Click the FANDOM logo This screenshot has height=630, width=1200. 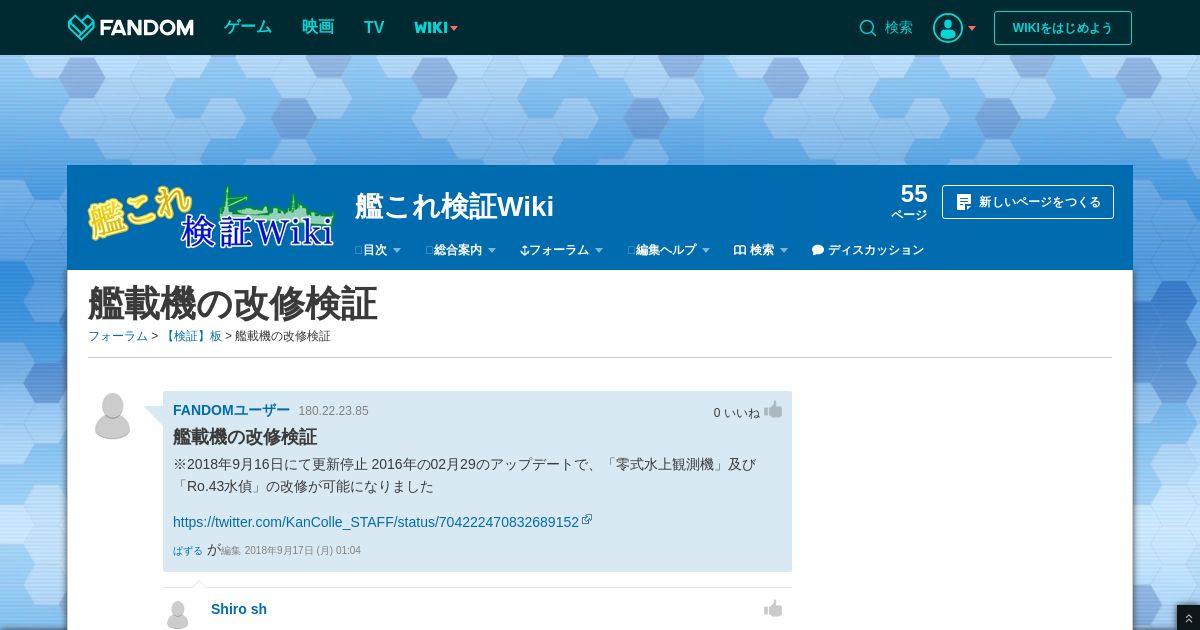tap(130, 28)
